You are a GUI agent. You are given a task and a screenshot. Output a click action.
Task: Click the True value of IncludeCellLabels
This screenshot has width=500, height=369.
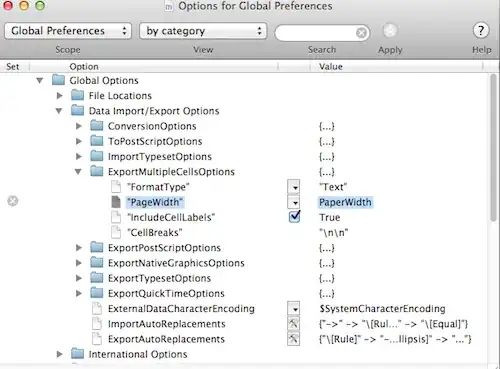point(330,217)
